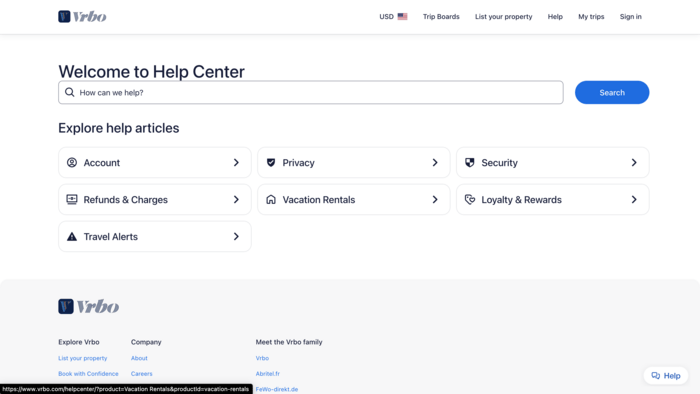Open the Security help topic label

coord(500,163)
